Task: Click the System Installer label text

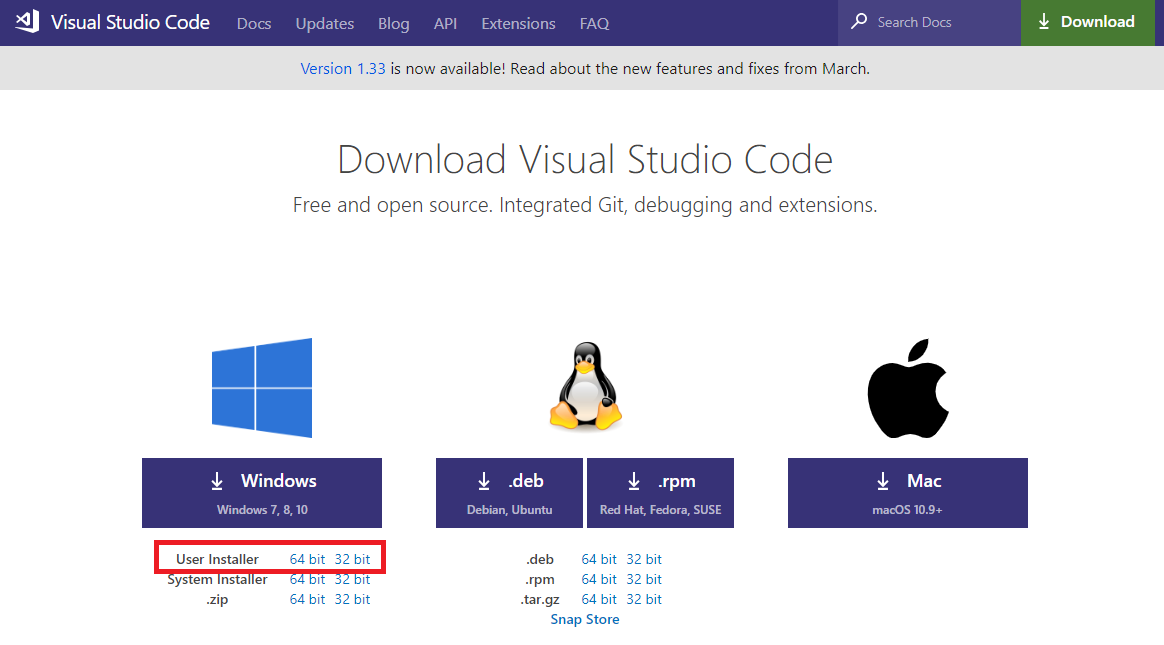Action: pos(218,579)
